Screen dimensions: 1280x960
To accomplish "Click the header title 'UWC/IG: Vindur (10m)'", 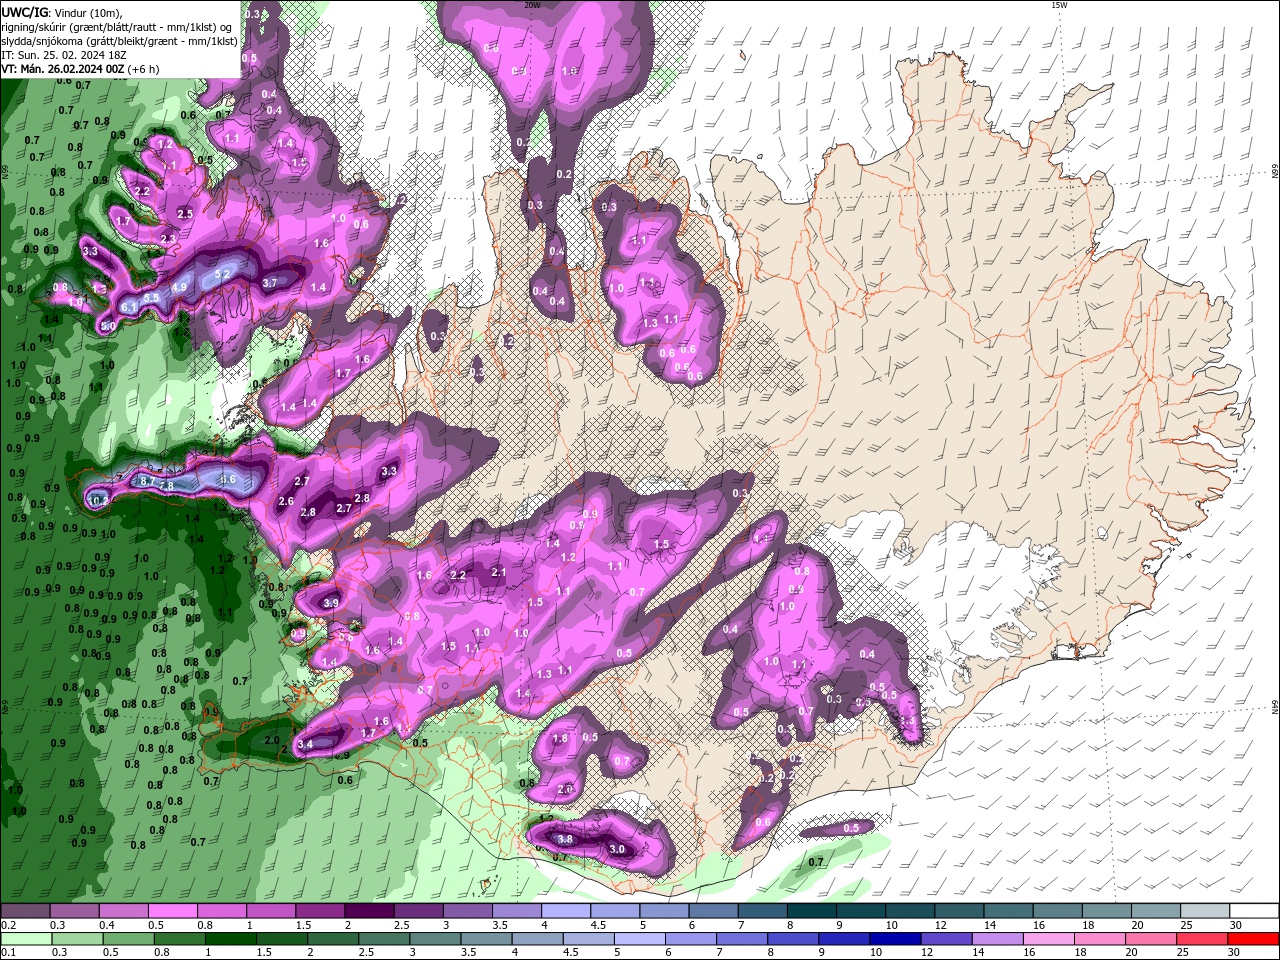I will (x=62, y=11).
